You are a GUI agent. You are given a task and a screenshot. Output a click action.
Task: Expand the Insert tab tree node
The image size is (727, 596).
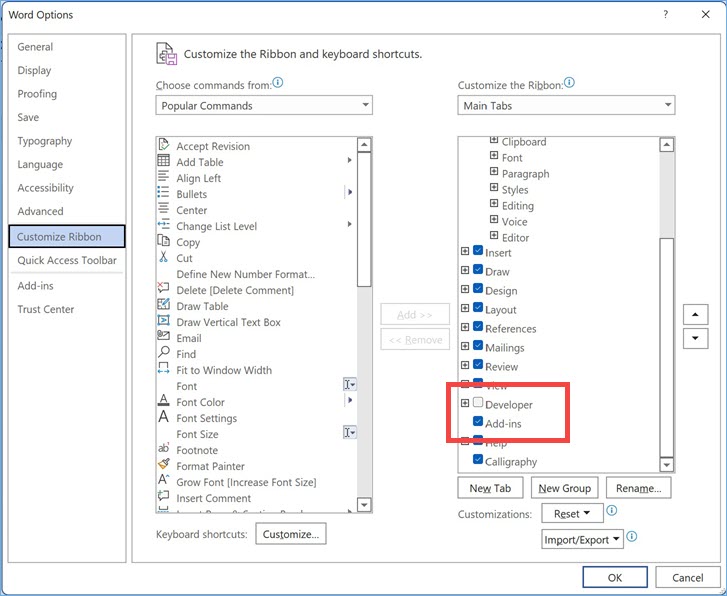pyautogui.click(x=465, y=252)
